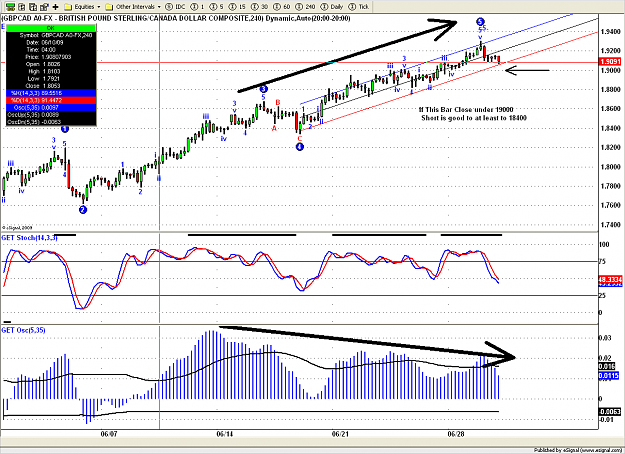Click the circled wave 2 marker

(83, 210)
